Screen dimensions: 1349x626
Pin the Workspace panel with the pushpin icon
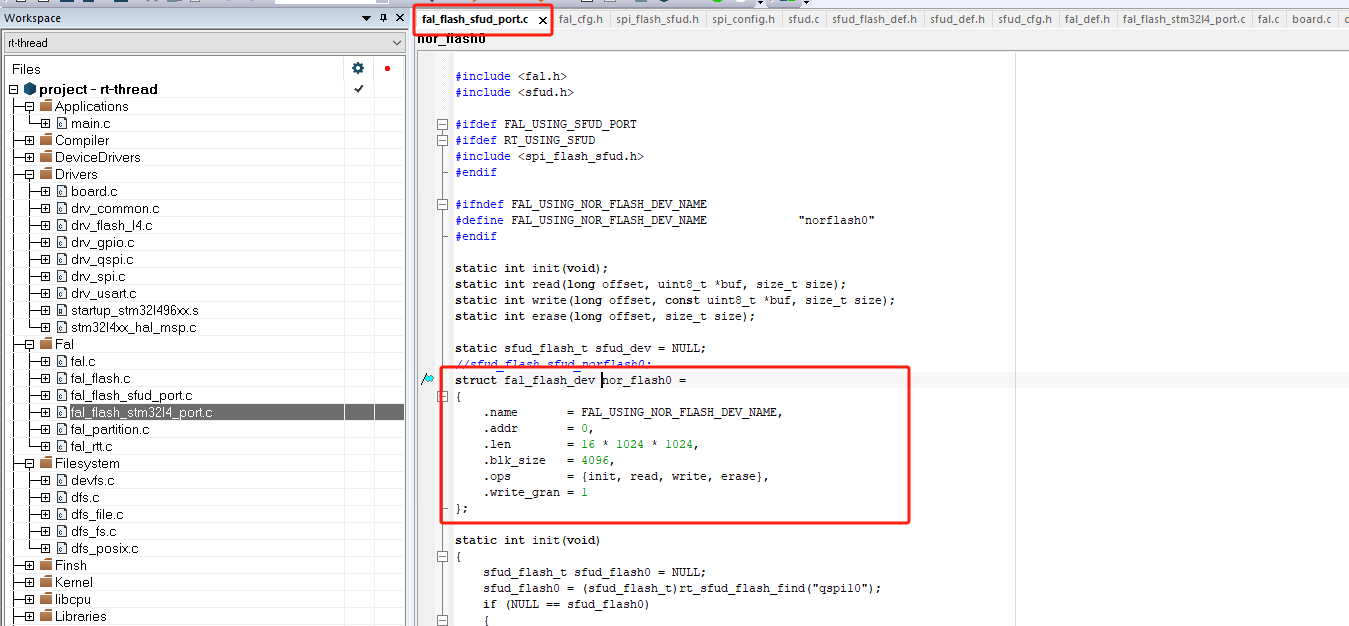[x=382, y=18]
